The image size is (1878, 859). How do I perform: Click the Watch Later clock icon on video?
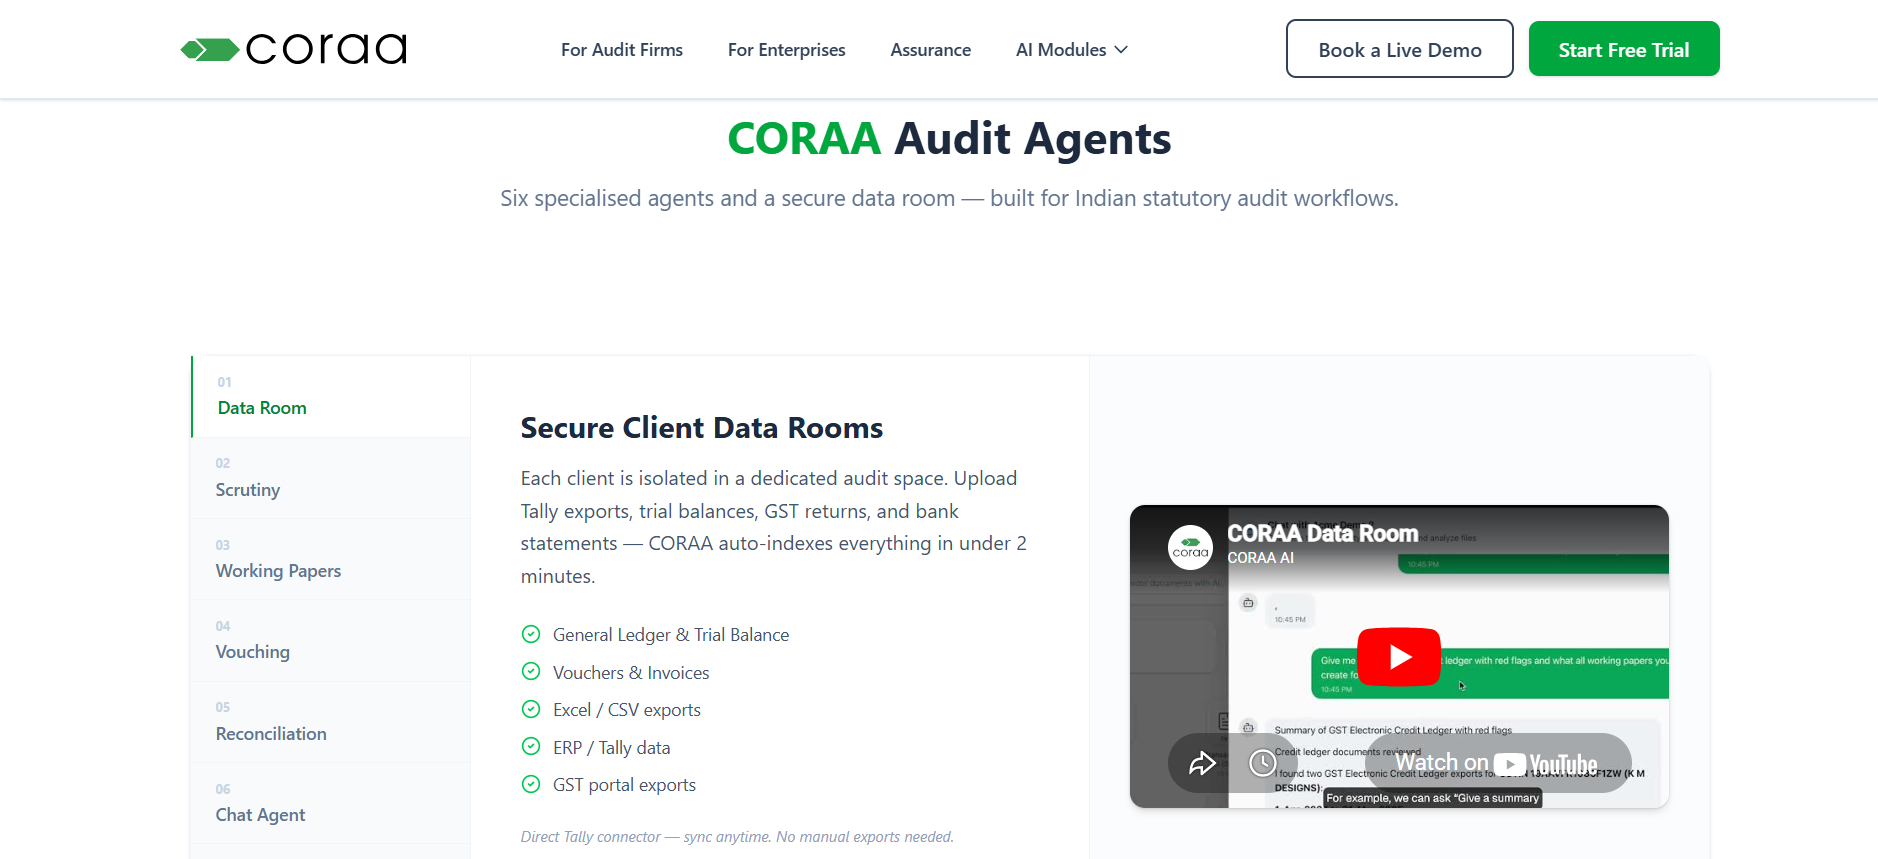[1263, 764]
